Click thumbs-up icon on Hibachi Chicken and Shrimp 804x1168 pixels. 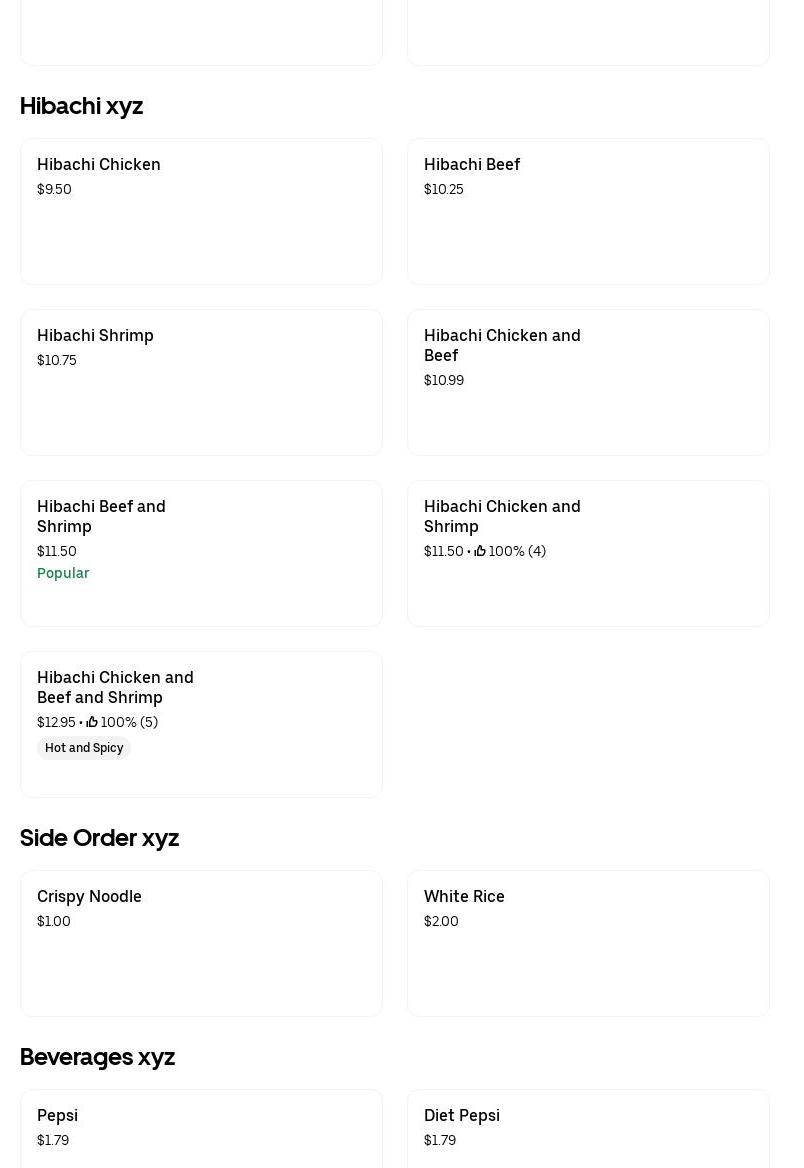click(480, 551)
